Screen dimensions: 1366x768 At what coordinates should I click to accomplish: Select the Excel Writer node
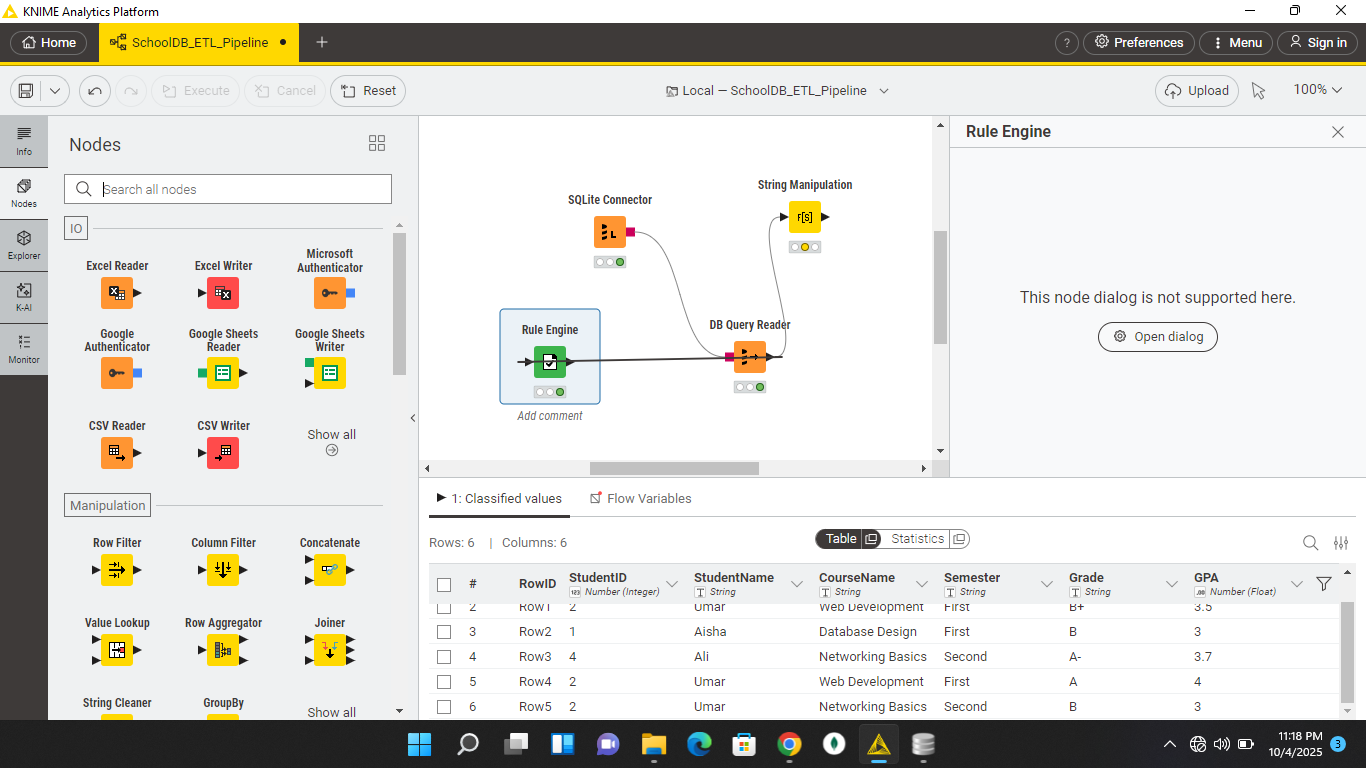click(223, 293)
